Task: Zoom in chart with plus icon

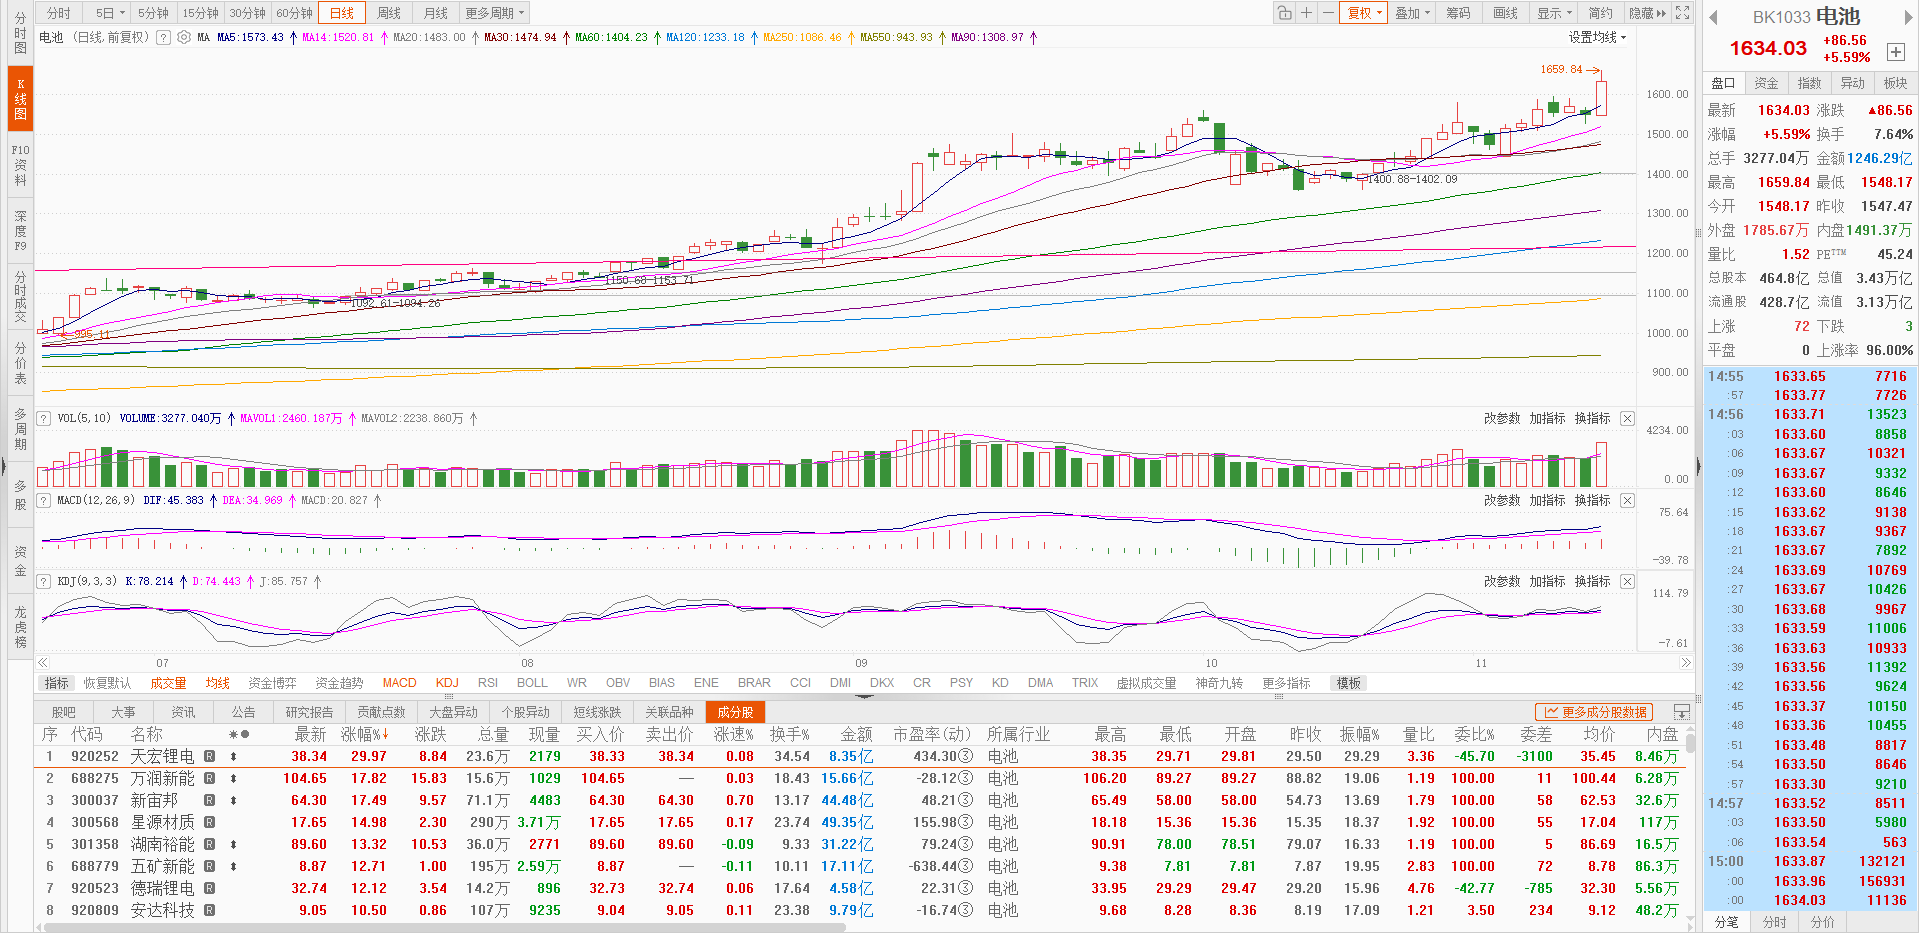Action: [1306, 13]
